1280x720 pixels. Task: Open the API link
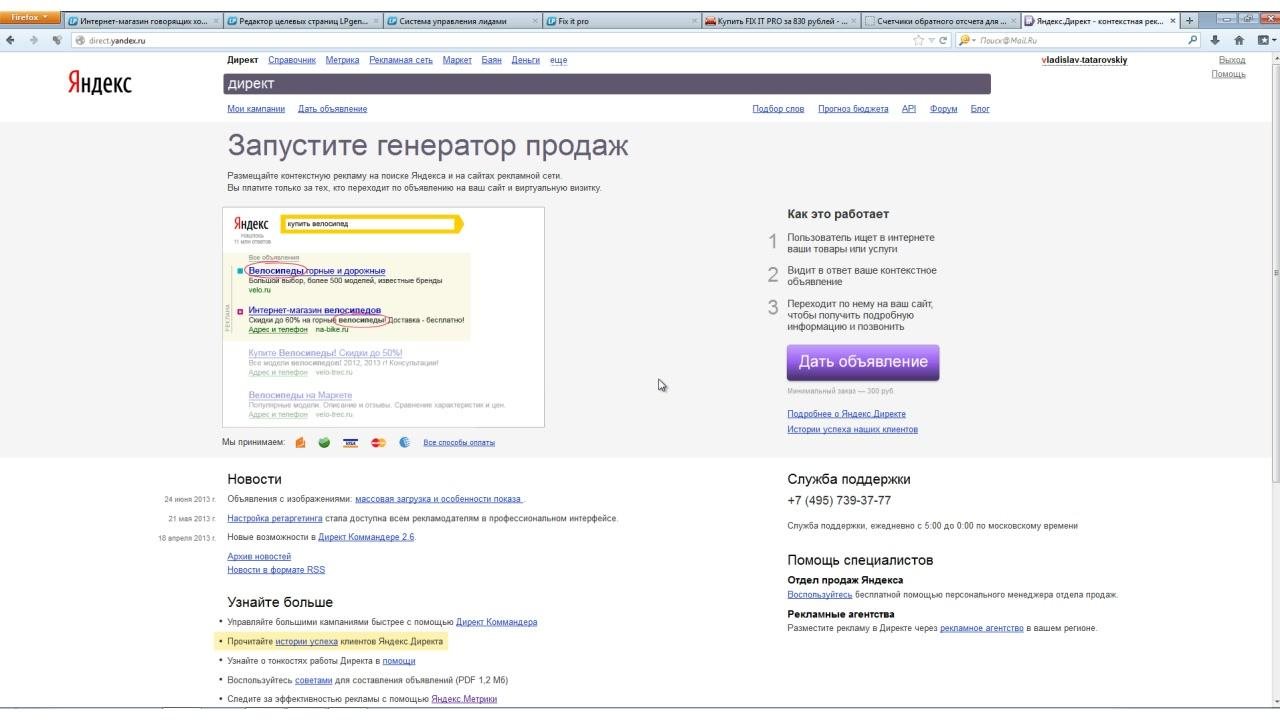[909, 109]
